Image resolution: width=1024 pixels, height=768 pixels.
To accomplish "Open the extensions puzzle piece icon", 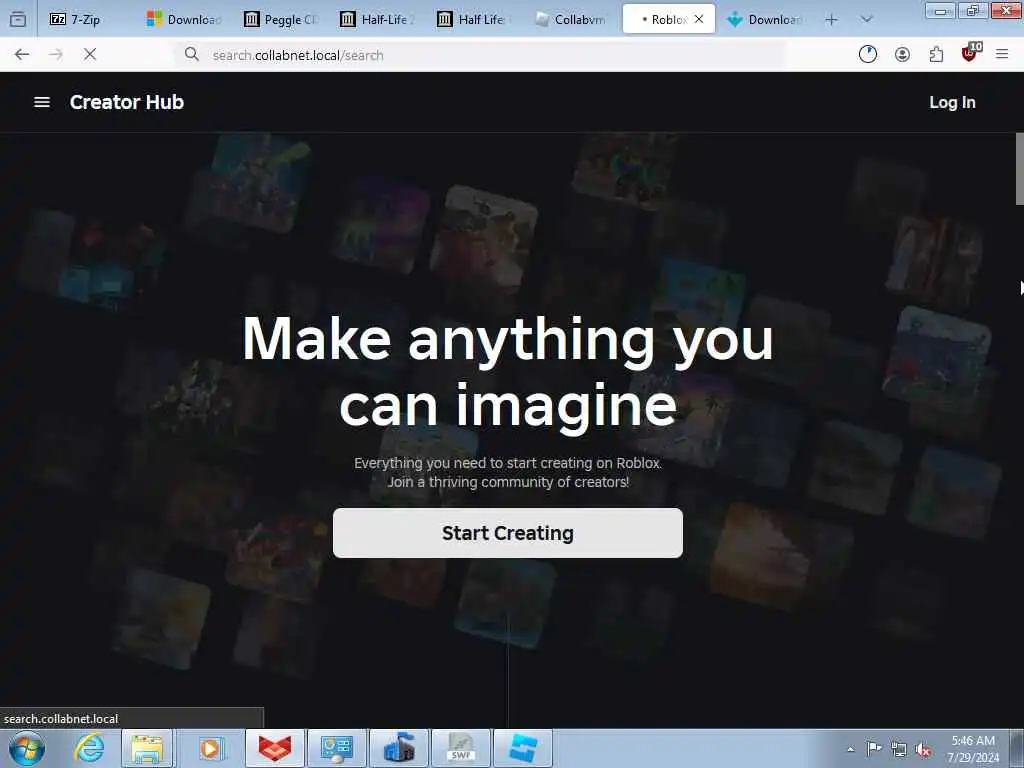I will pos(936,55).
